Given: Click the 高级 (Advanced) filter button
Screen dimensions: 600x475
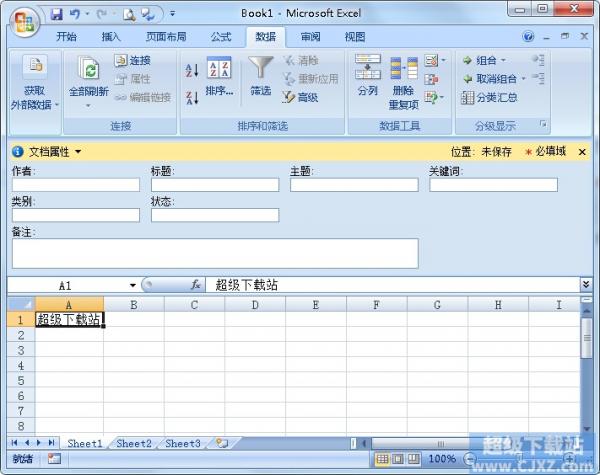Looking at the screenshot, I should 300,98.
